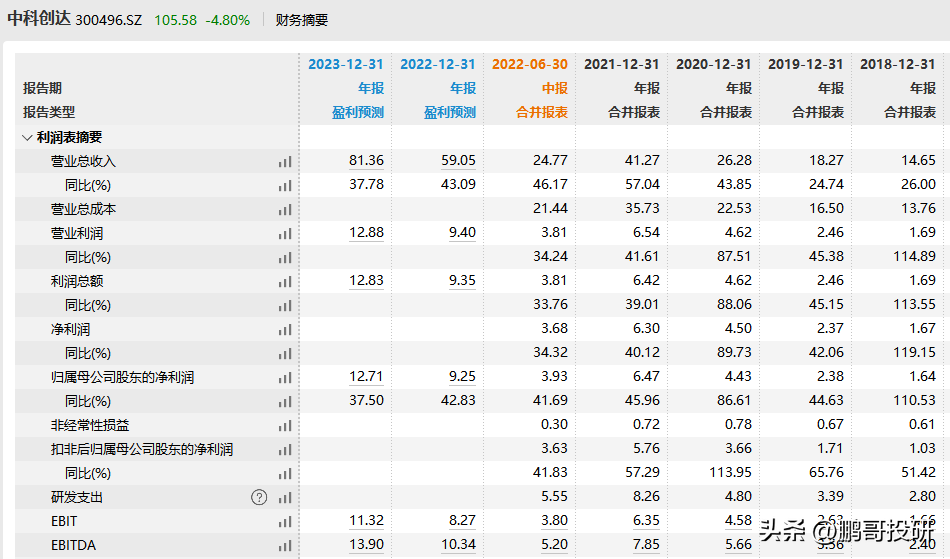The height and width of the screenshot is (559, 950).
Task: Open chart icon for 营业总收入 row
Action: click(285, 162)
